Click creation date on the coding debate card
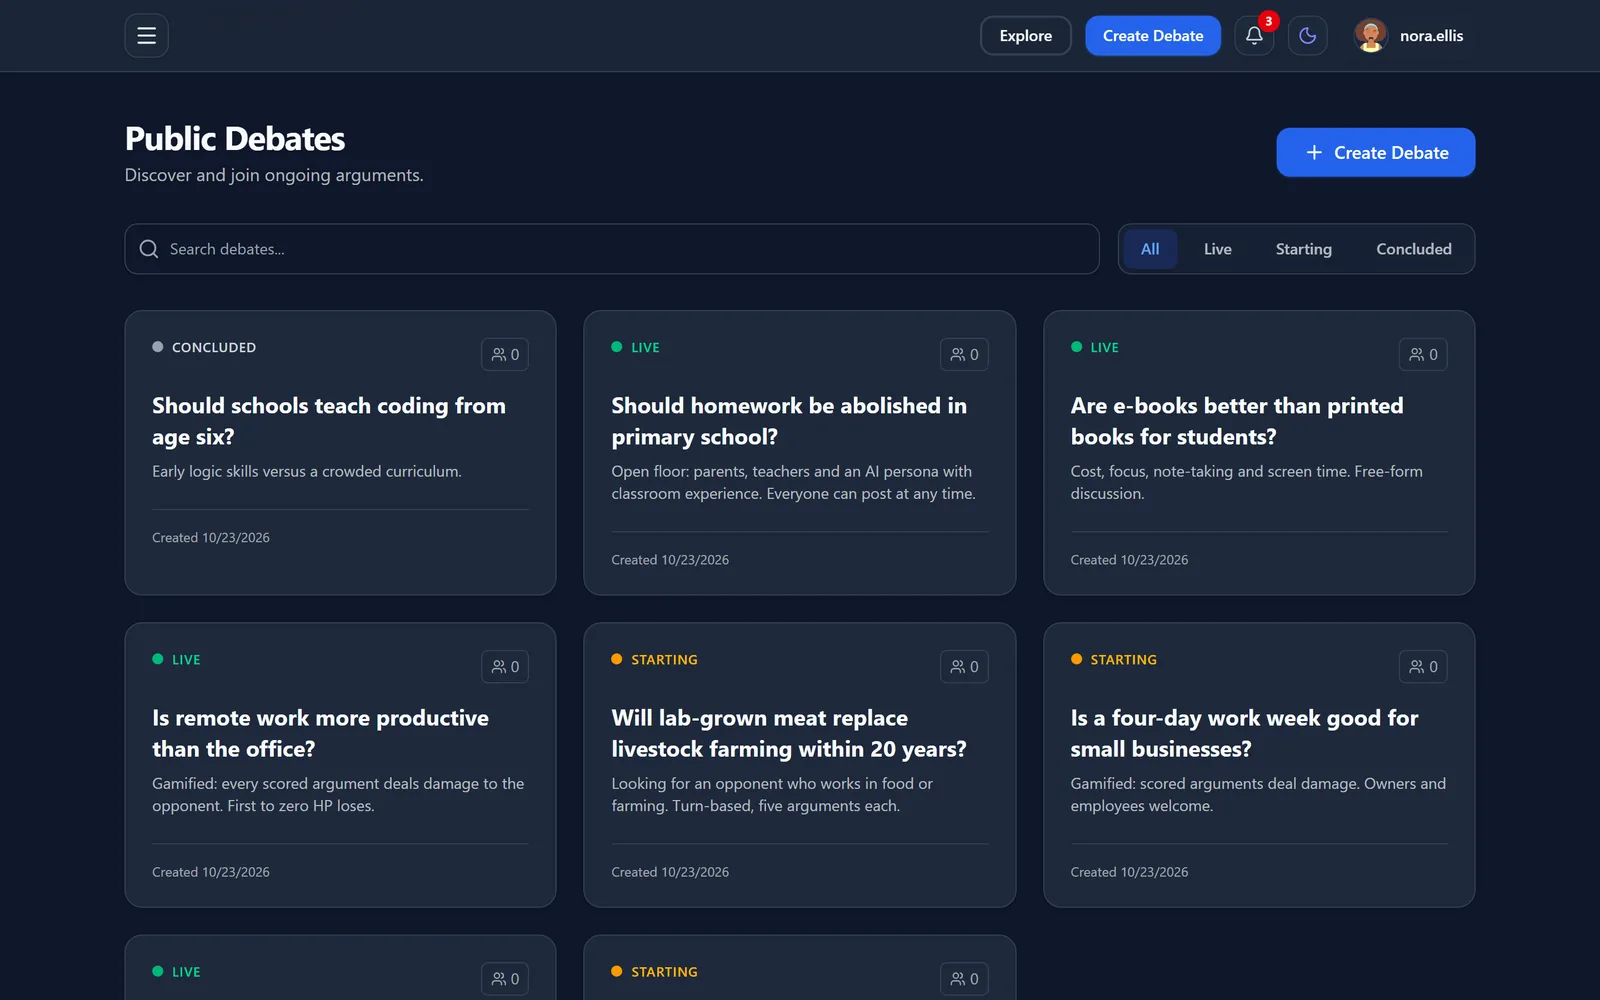Viewport: 1600px width, 1000px height. click(211, 538)
